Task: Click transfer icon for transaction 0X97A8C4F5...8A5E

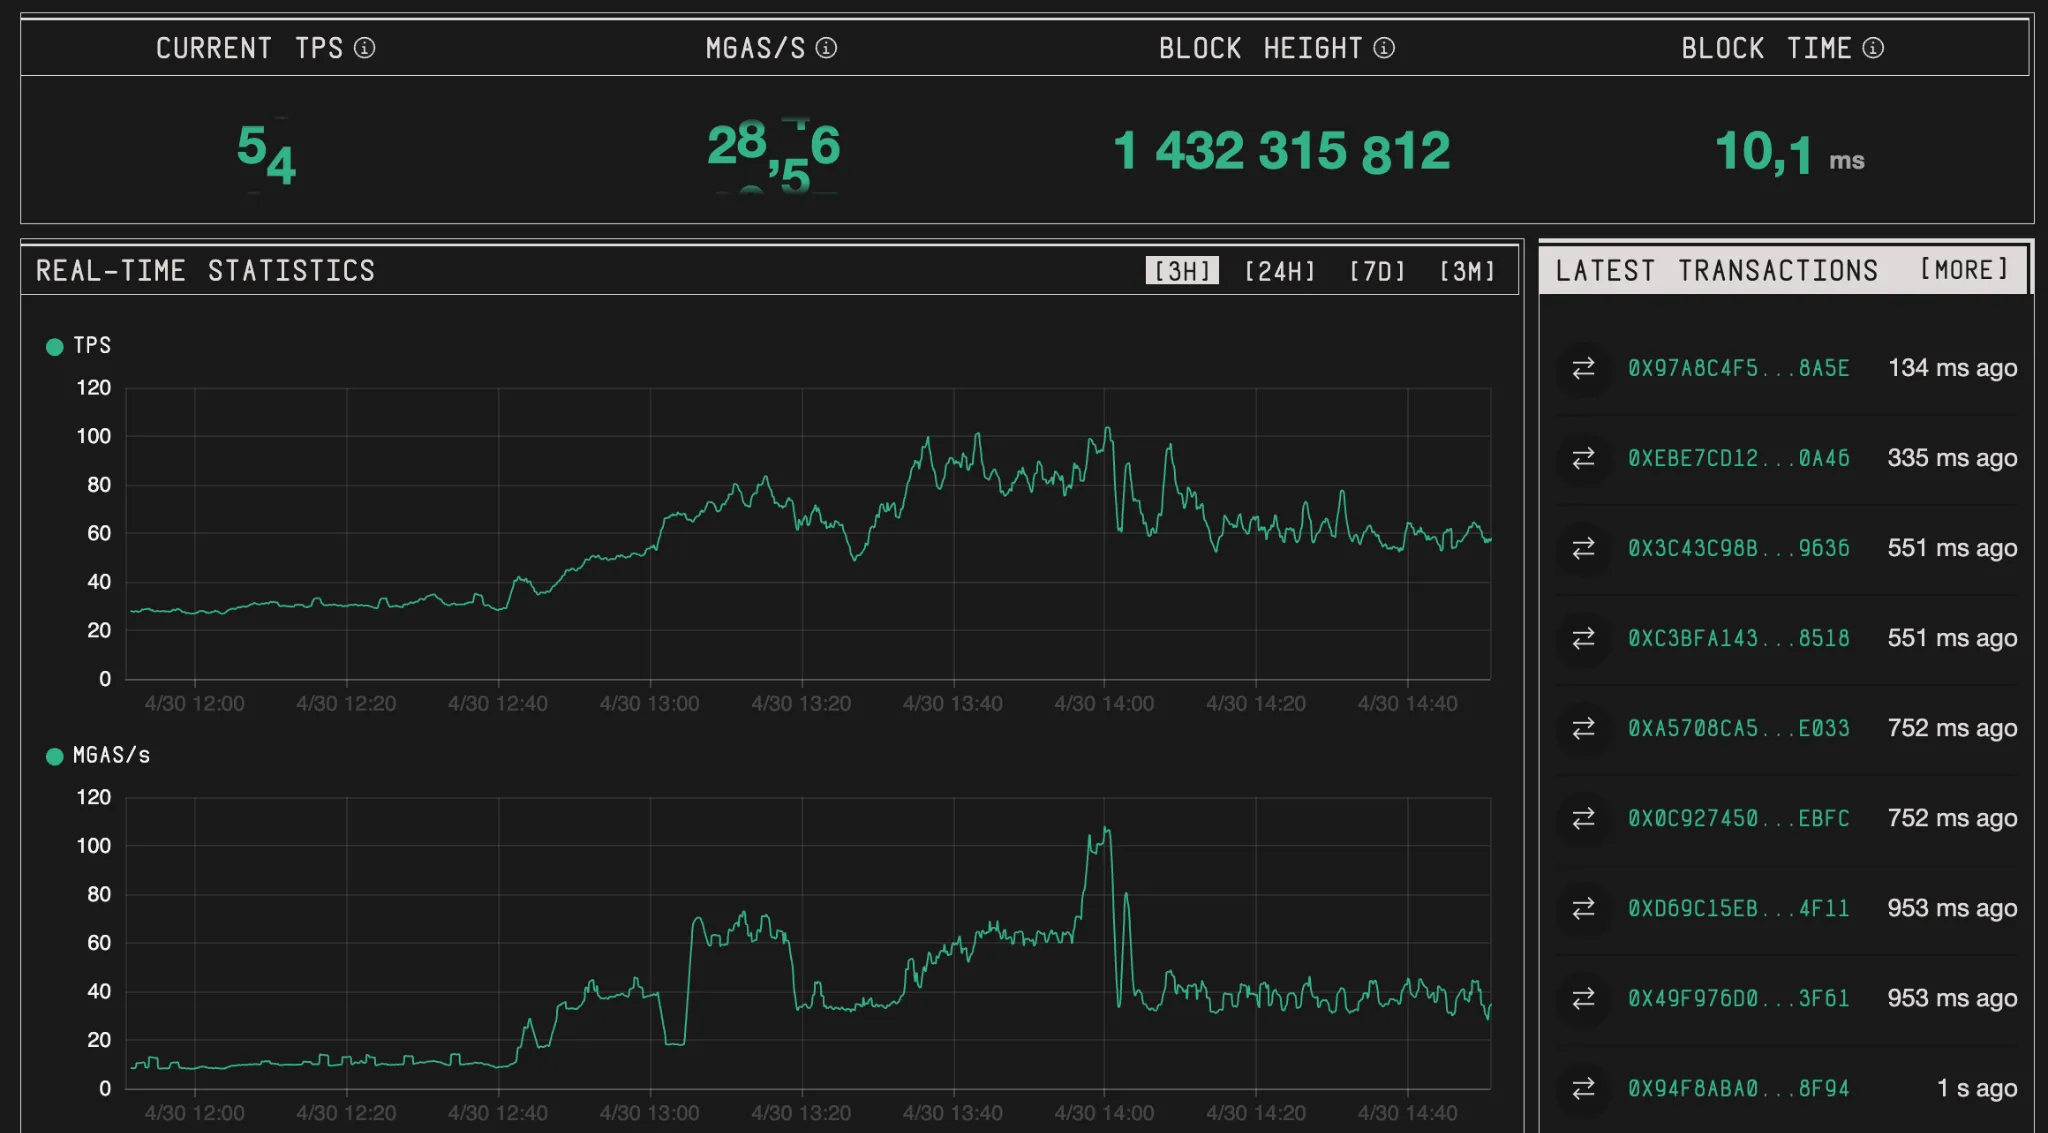Action: pyautogui.click(x=1583, y=369)
